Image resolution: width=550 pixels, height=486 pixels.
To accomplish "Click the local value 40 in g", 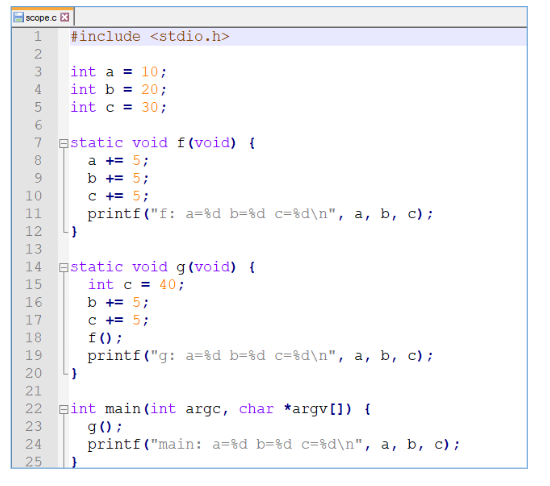I will point(167,285).
